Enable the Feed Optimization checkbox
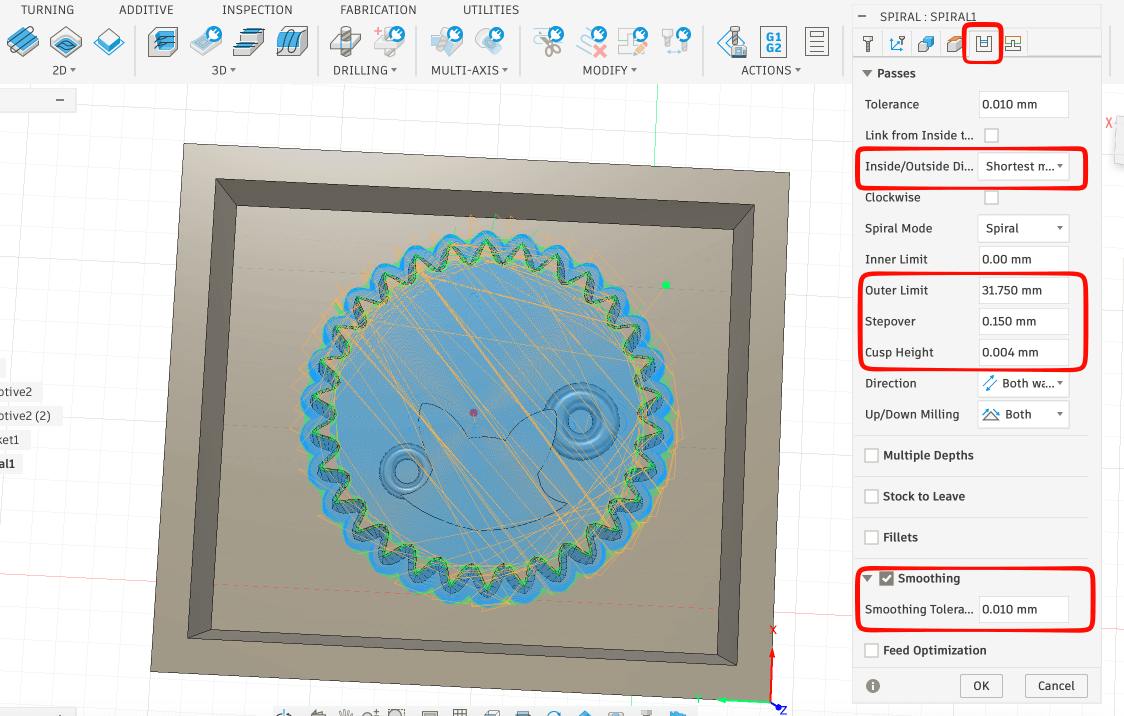The image size is (1124, 716). 872,651
